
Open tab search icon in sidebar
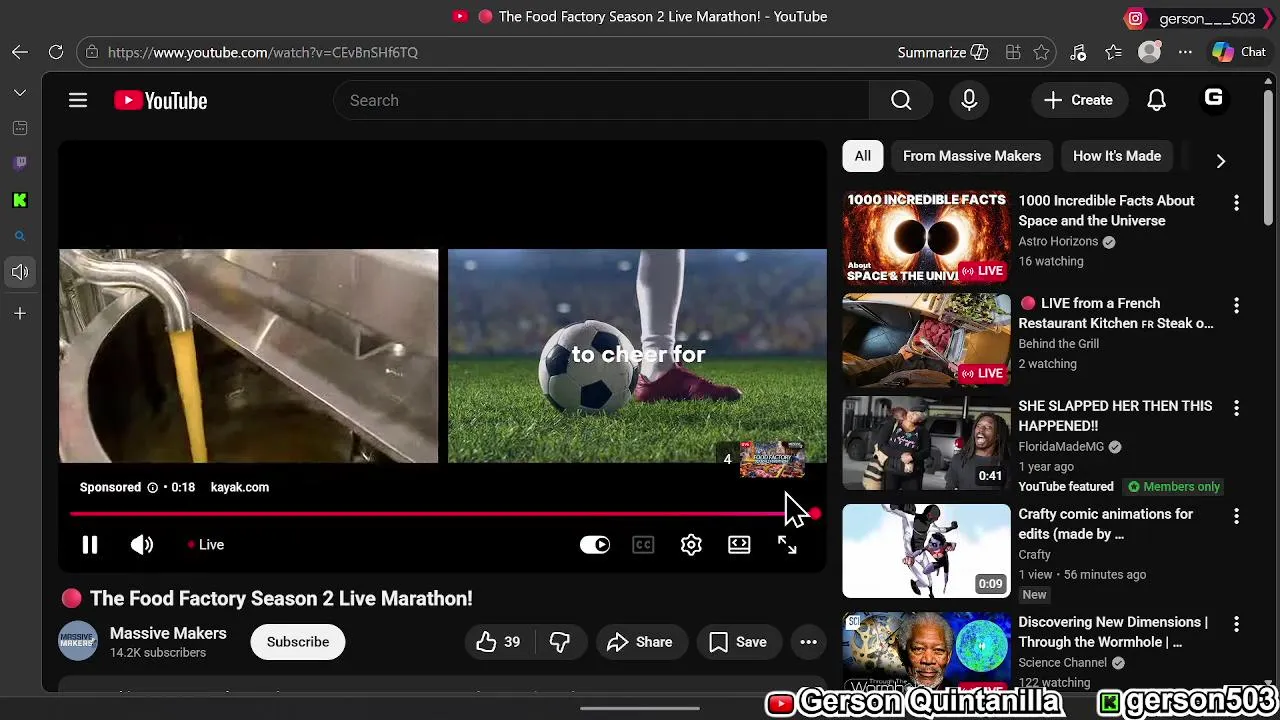20,128
